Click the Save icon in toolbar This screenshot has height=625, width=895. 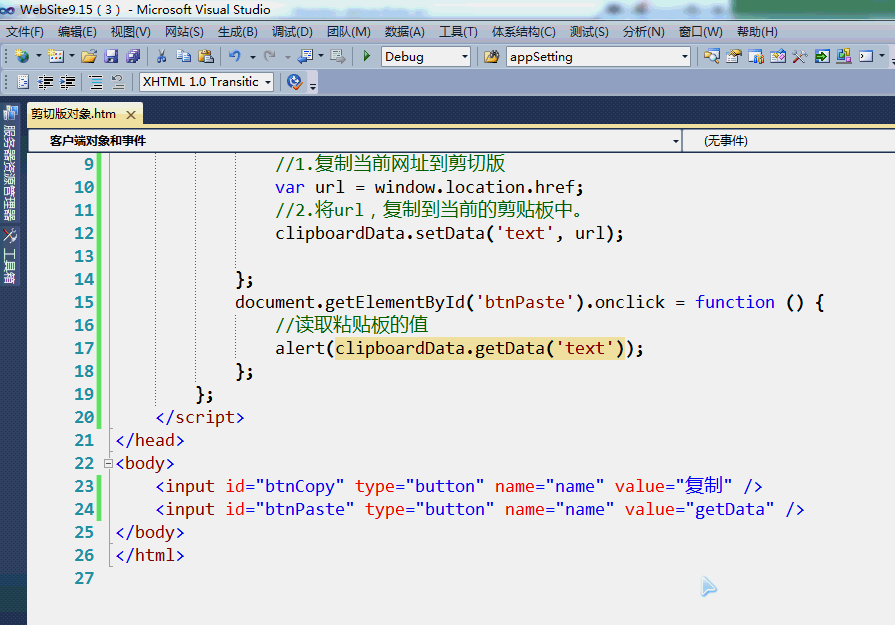[110, 57]
